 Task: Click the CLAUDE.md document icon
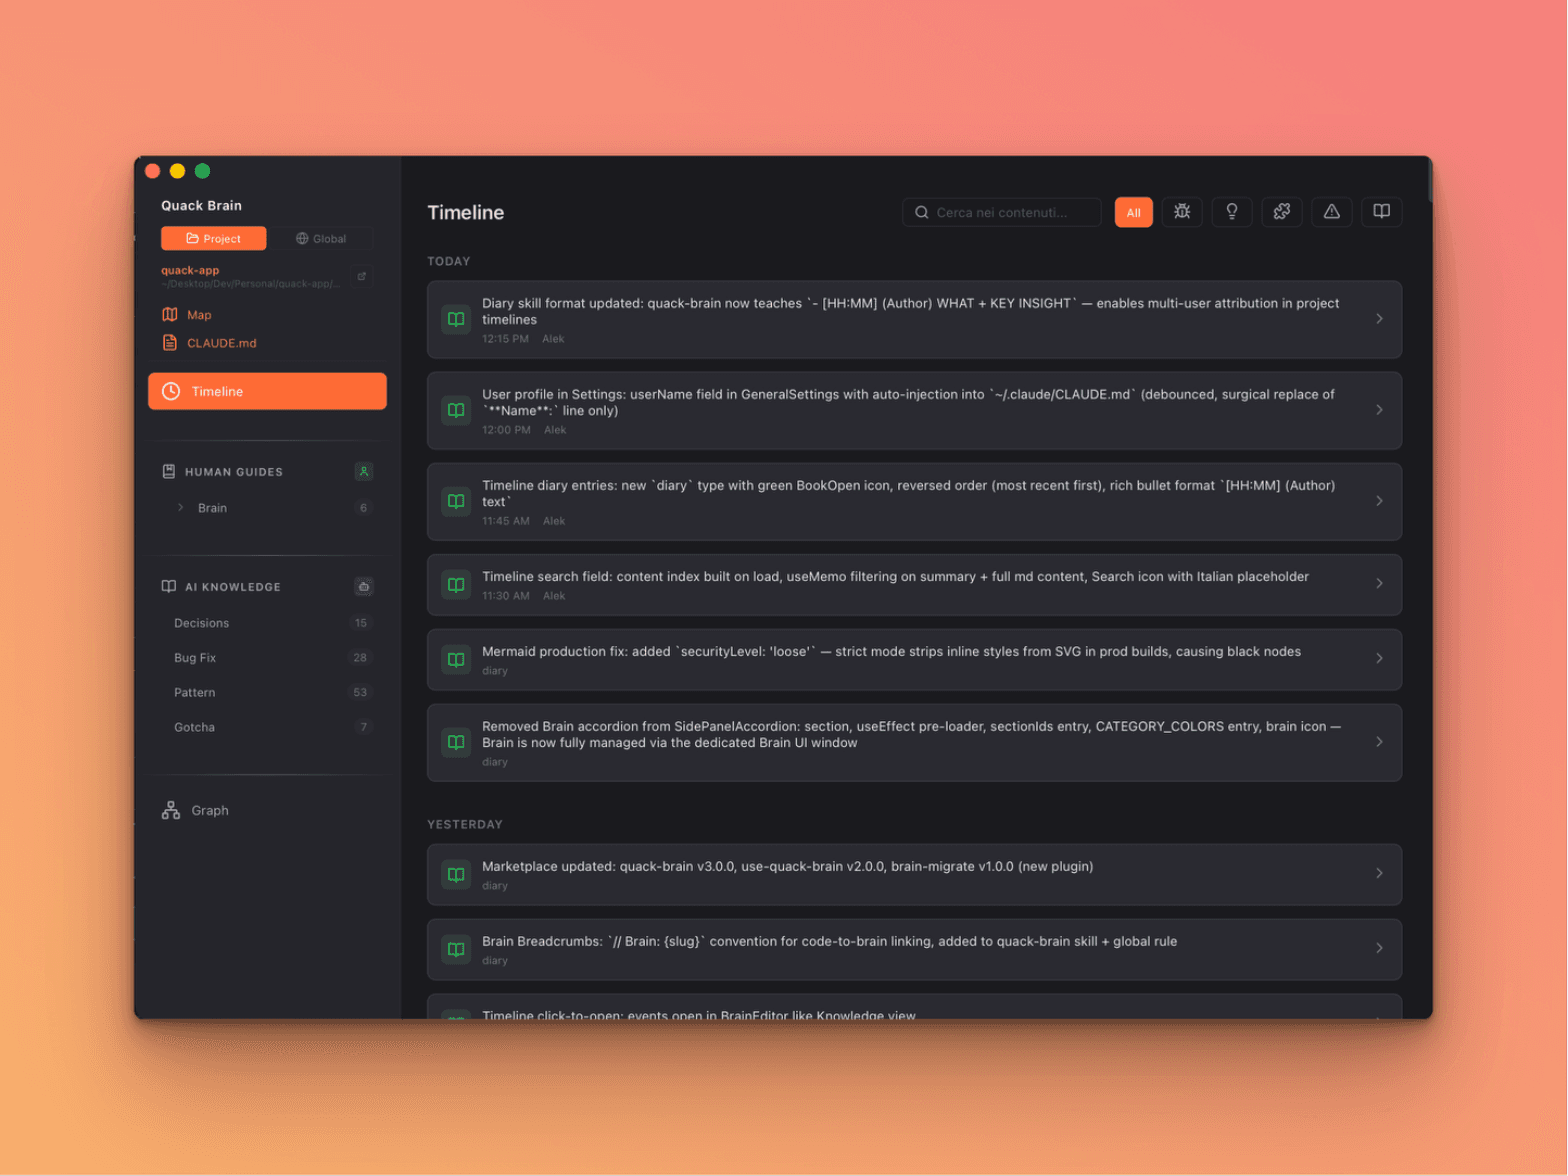tap(170, 343)
